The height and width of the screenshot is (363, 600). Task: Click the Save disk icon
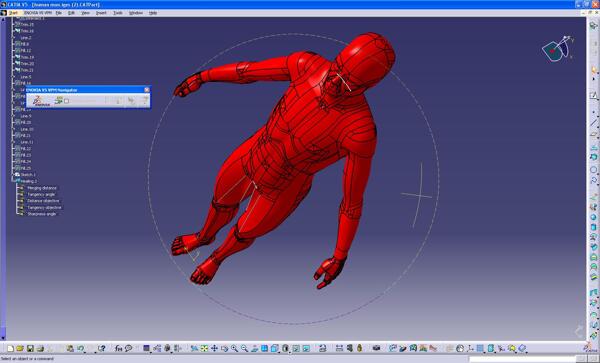[30, 348]
